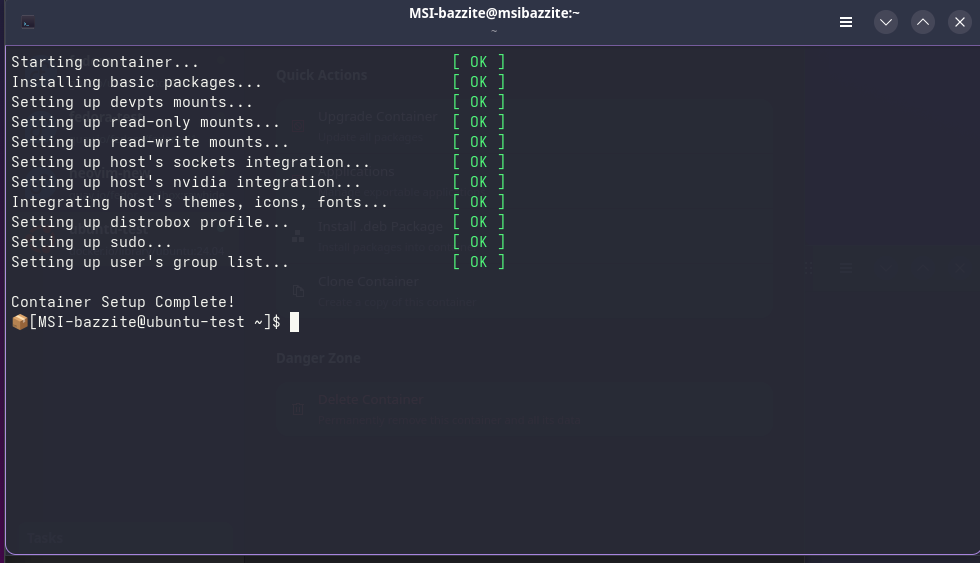This screenshot has width=980, height=563.
Task: Minimize the terminal with the down chevron
Action: [886, 22]
